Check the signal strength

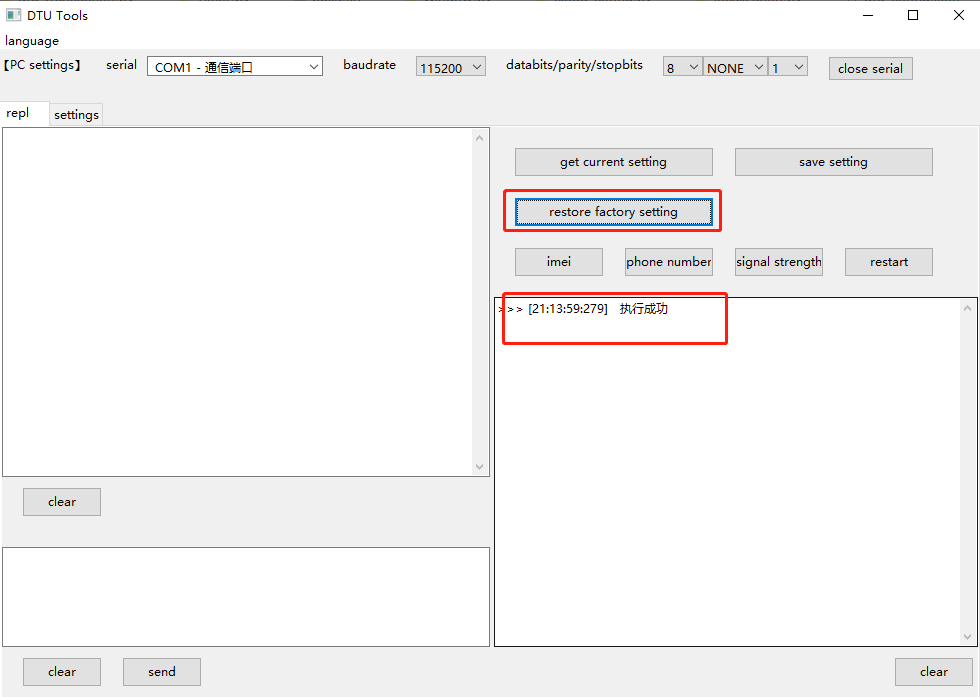coord(778,261)
